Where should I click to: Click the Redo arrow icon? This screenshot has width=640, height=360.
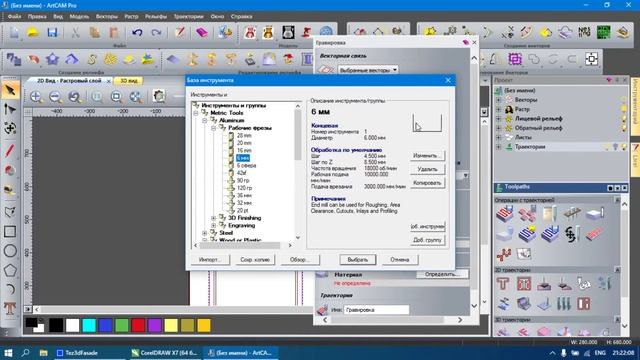(156, 32)
